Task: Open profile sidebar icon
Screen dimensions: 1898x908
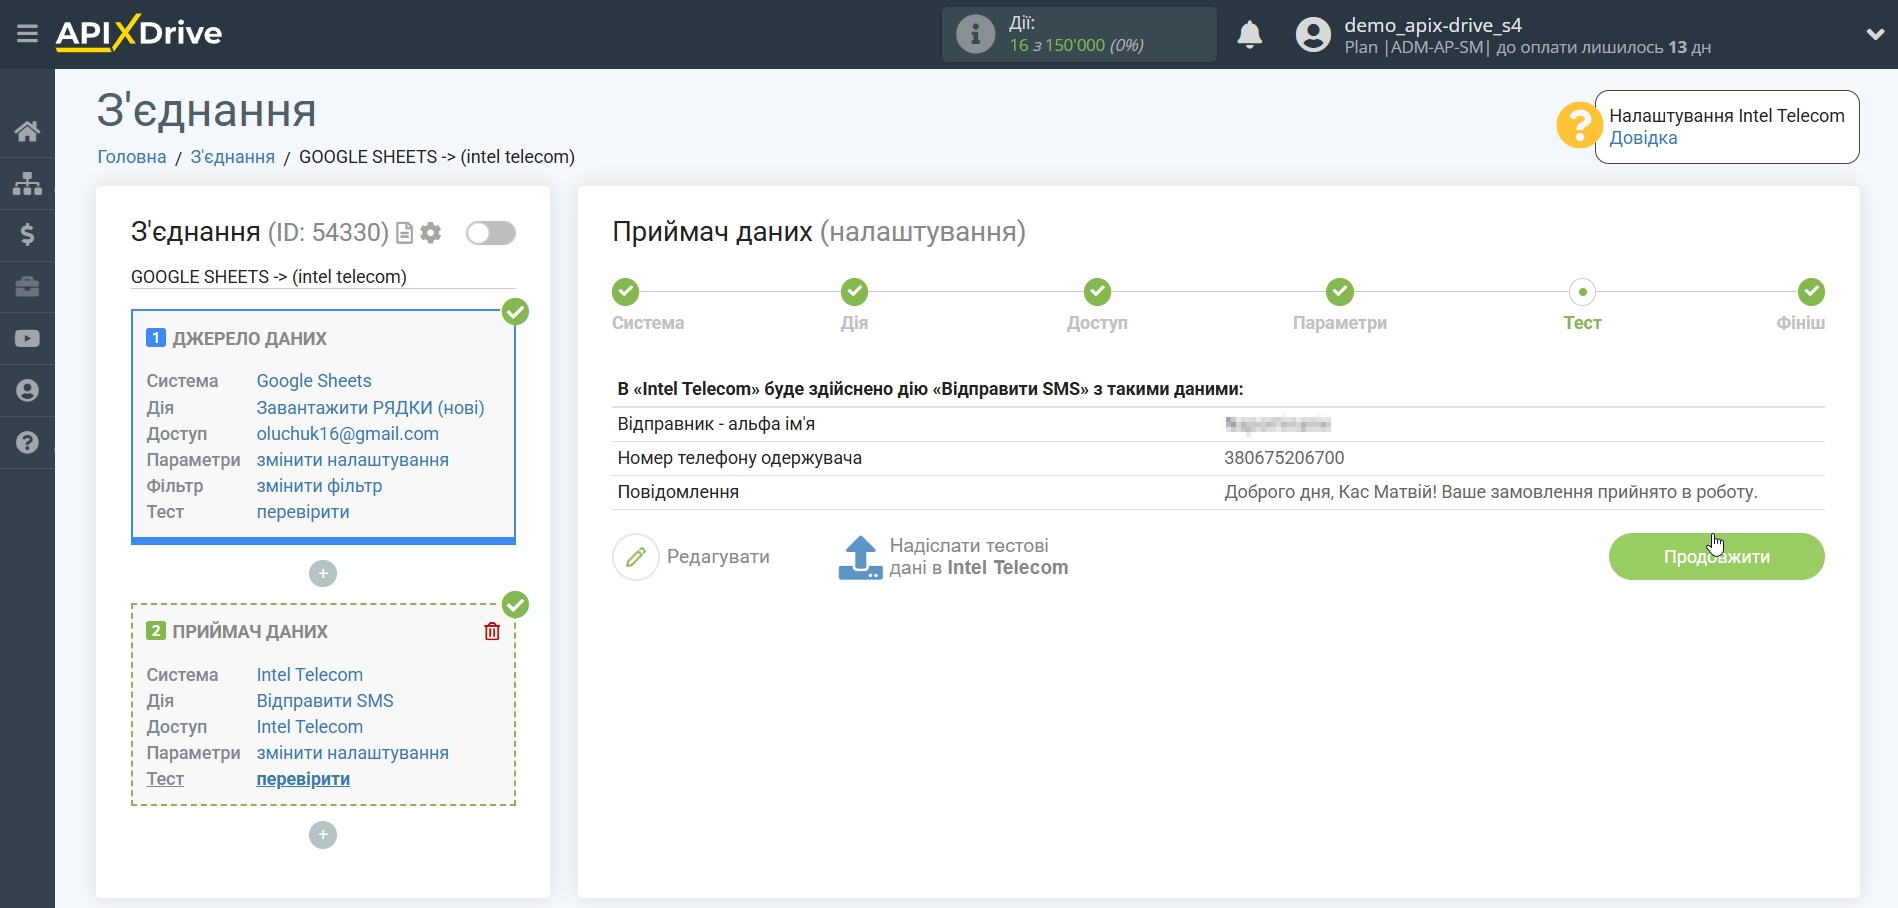Action: (27, 391)
